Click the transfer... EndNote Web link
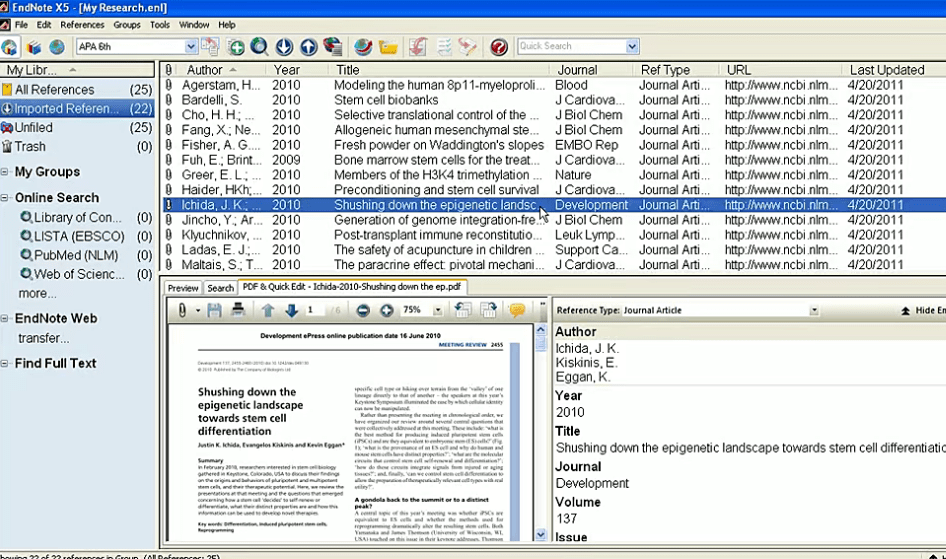 (43, 338)
